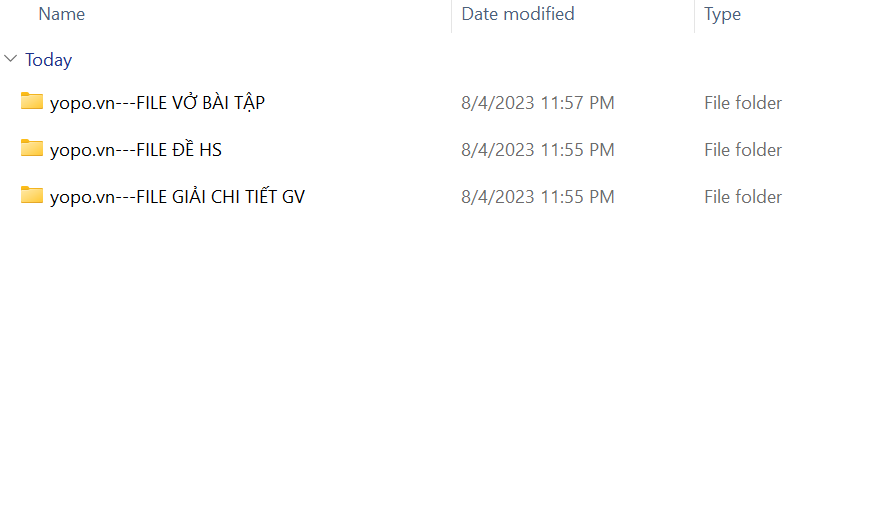Click File folder type of GIẢI CHI TIẾT GV row
This screenshot has width=887, height=522.
click(743, 197)
